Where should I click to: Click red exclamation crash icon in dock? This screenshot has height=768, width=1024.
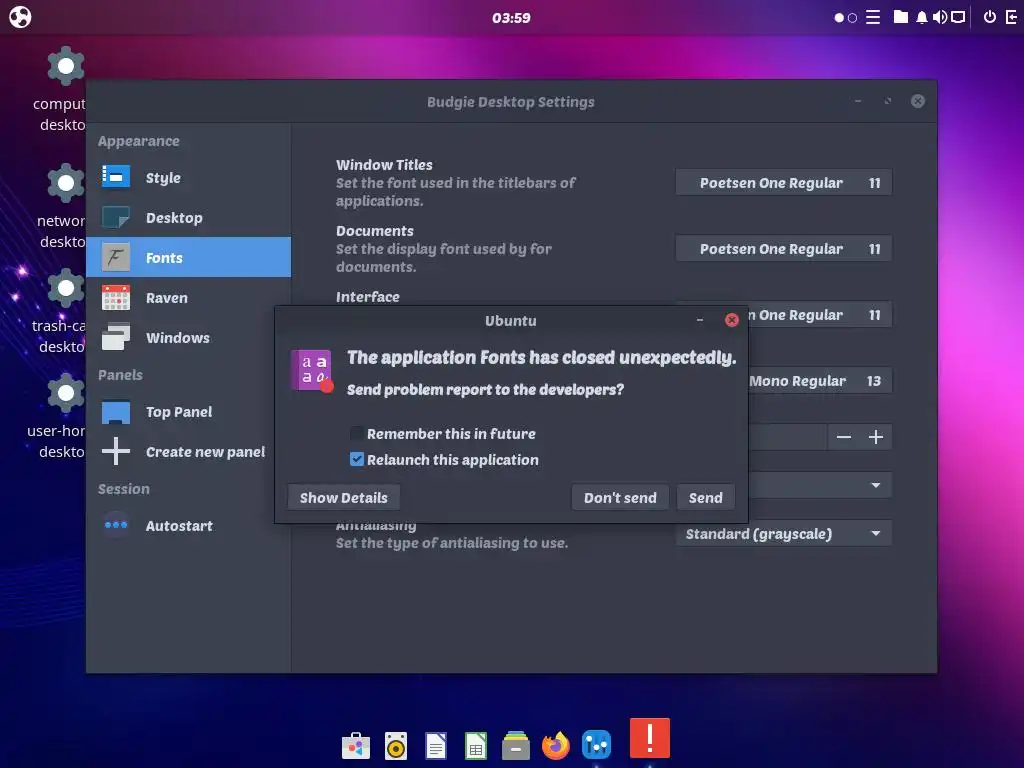(x=650, y=738)
